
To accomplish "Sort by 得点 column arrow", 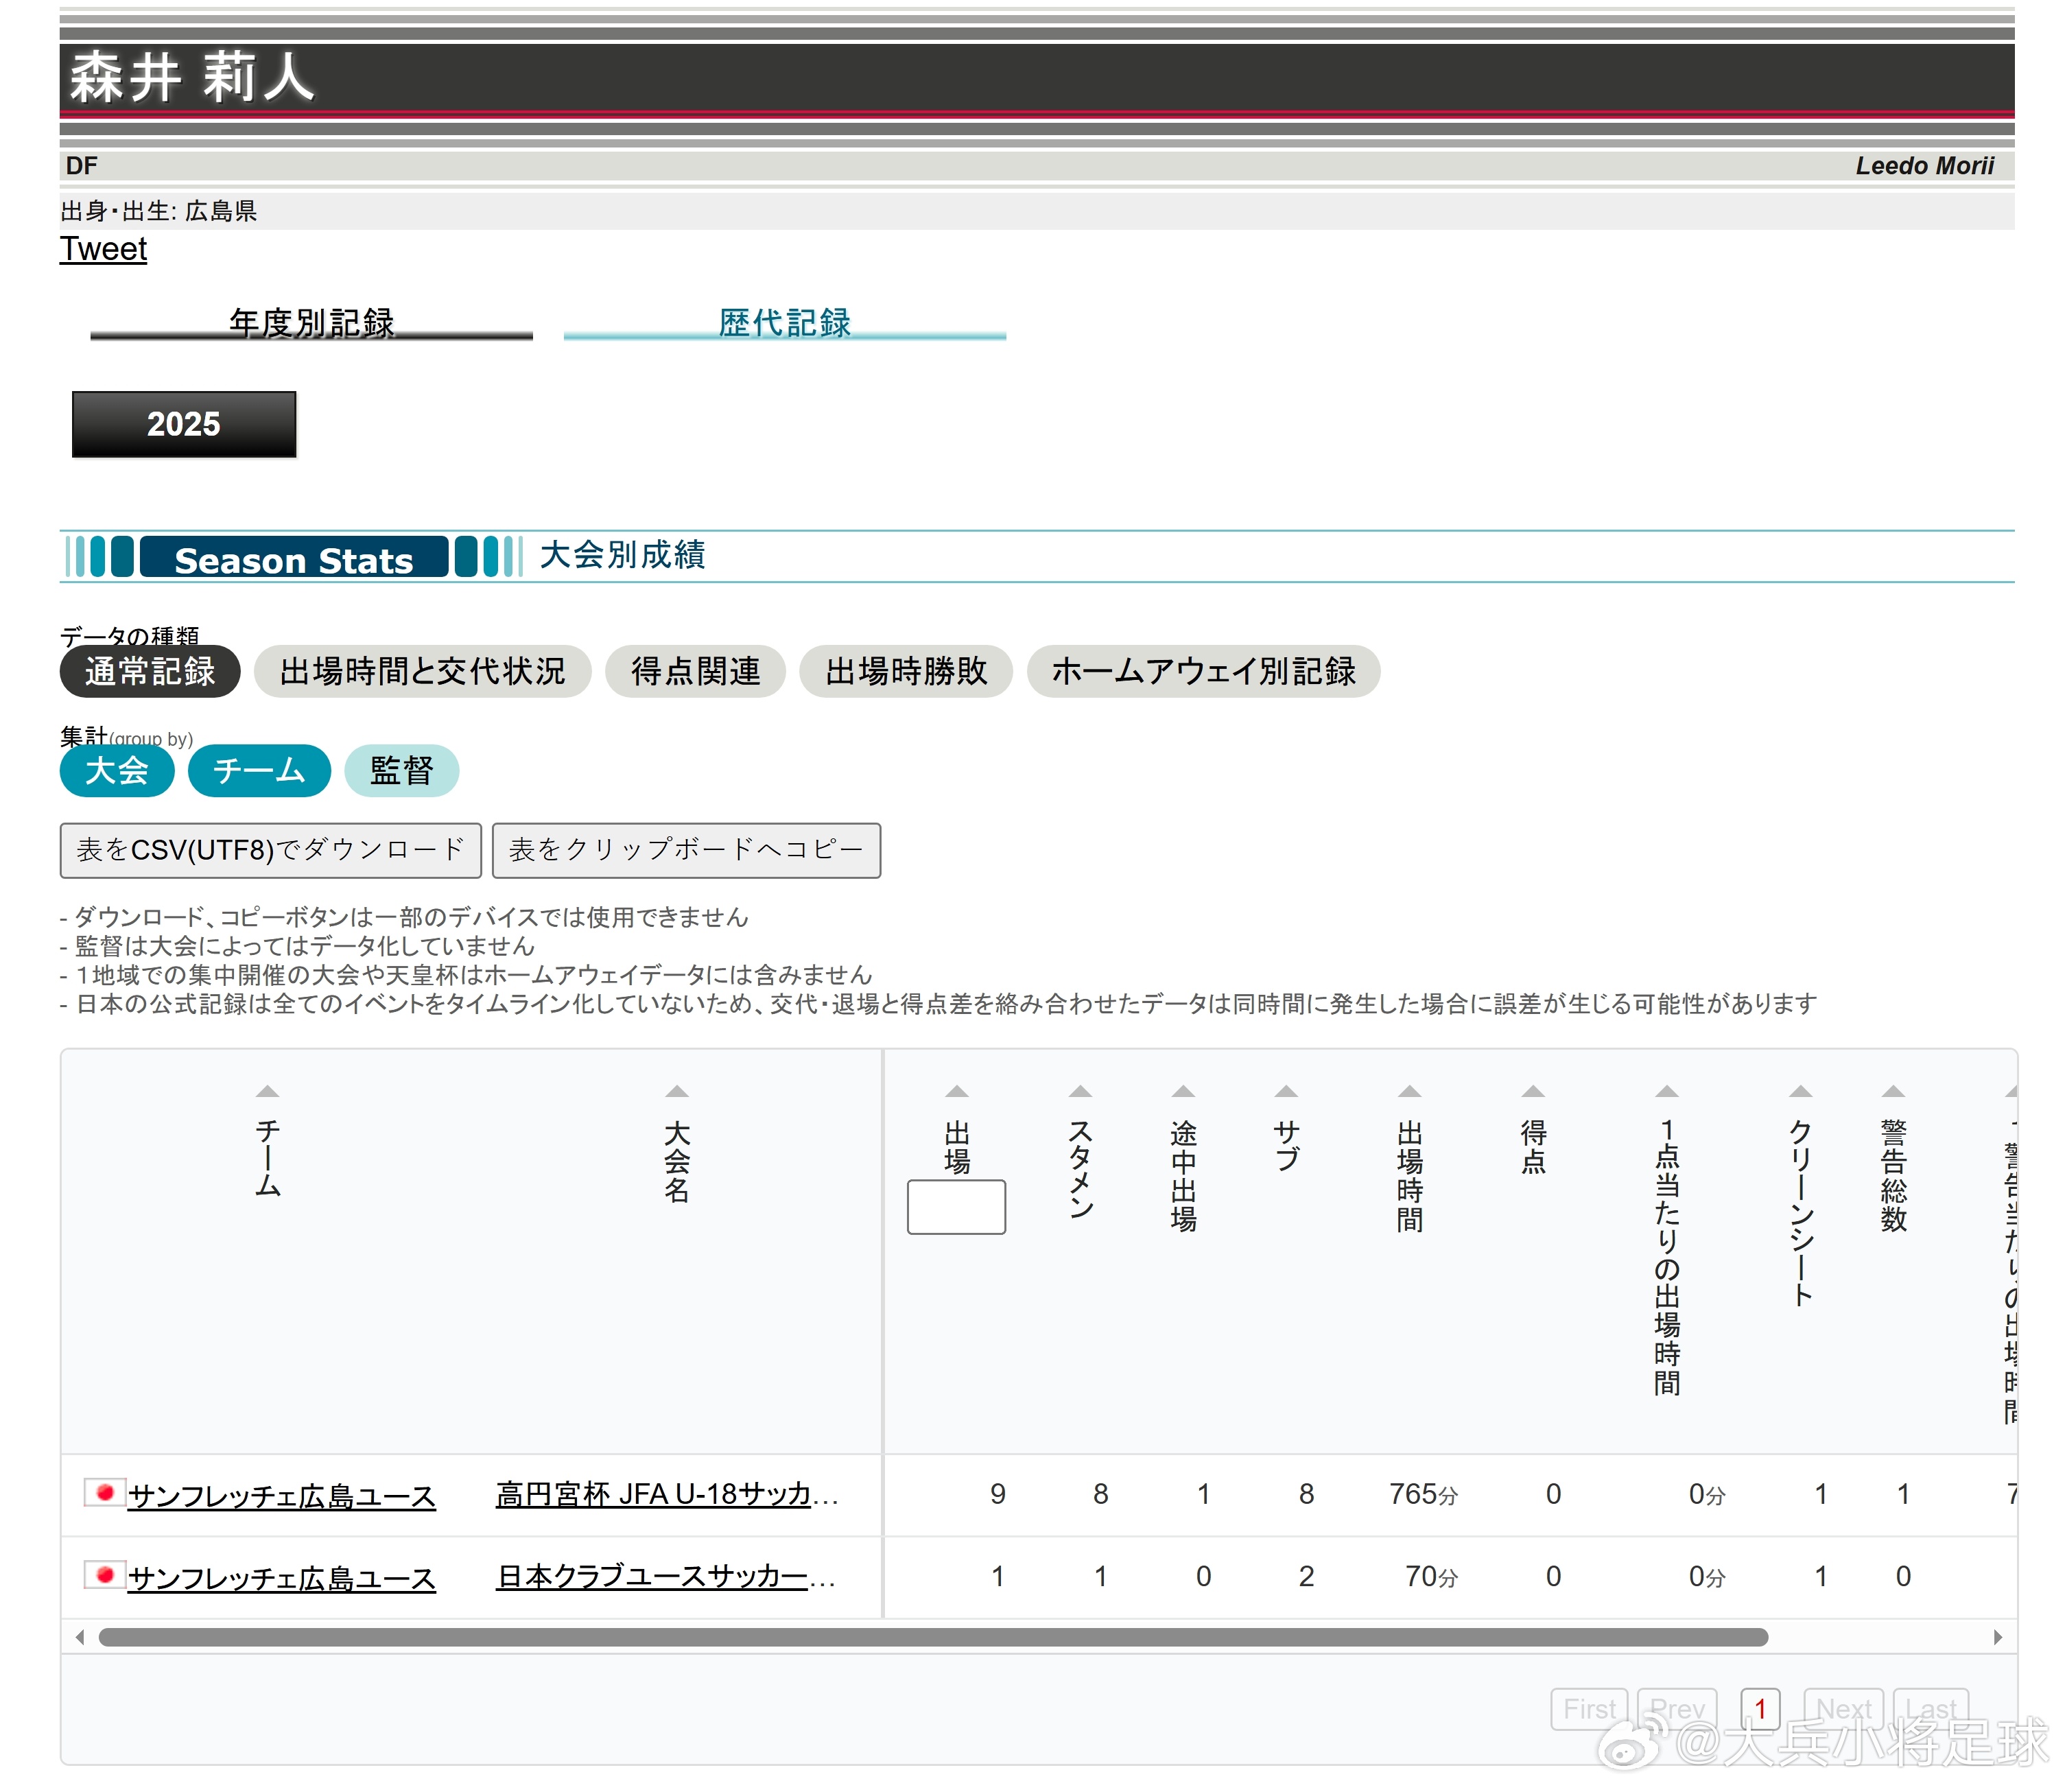I will [x=1533, y=1092].
